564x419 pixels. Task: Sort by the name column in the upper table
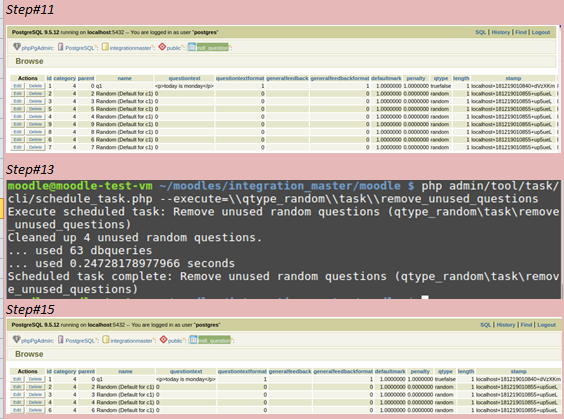click(x=124, y=78)
